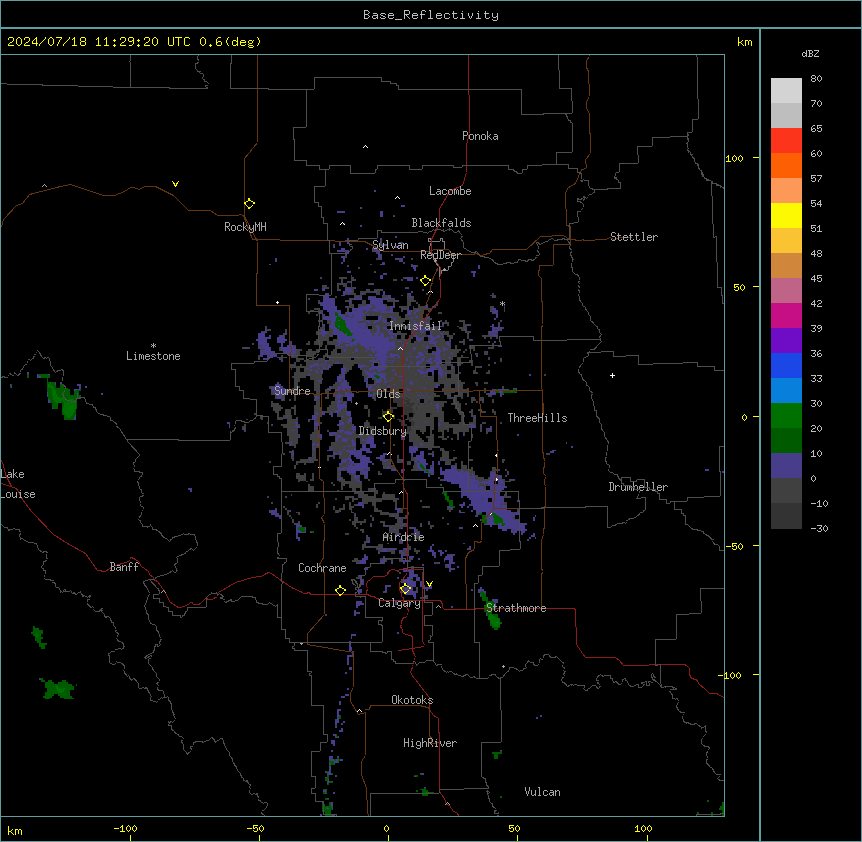The height and width of the screenshot is (842, 862).
Task: Select the red 65 dBZ color swatch
Action: click(x=786, y=140)
